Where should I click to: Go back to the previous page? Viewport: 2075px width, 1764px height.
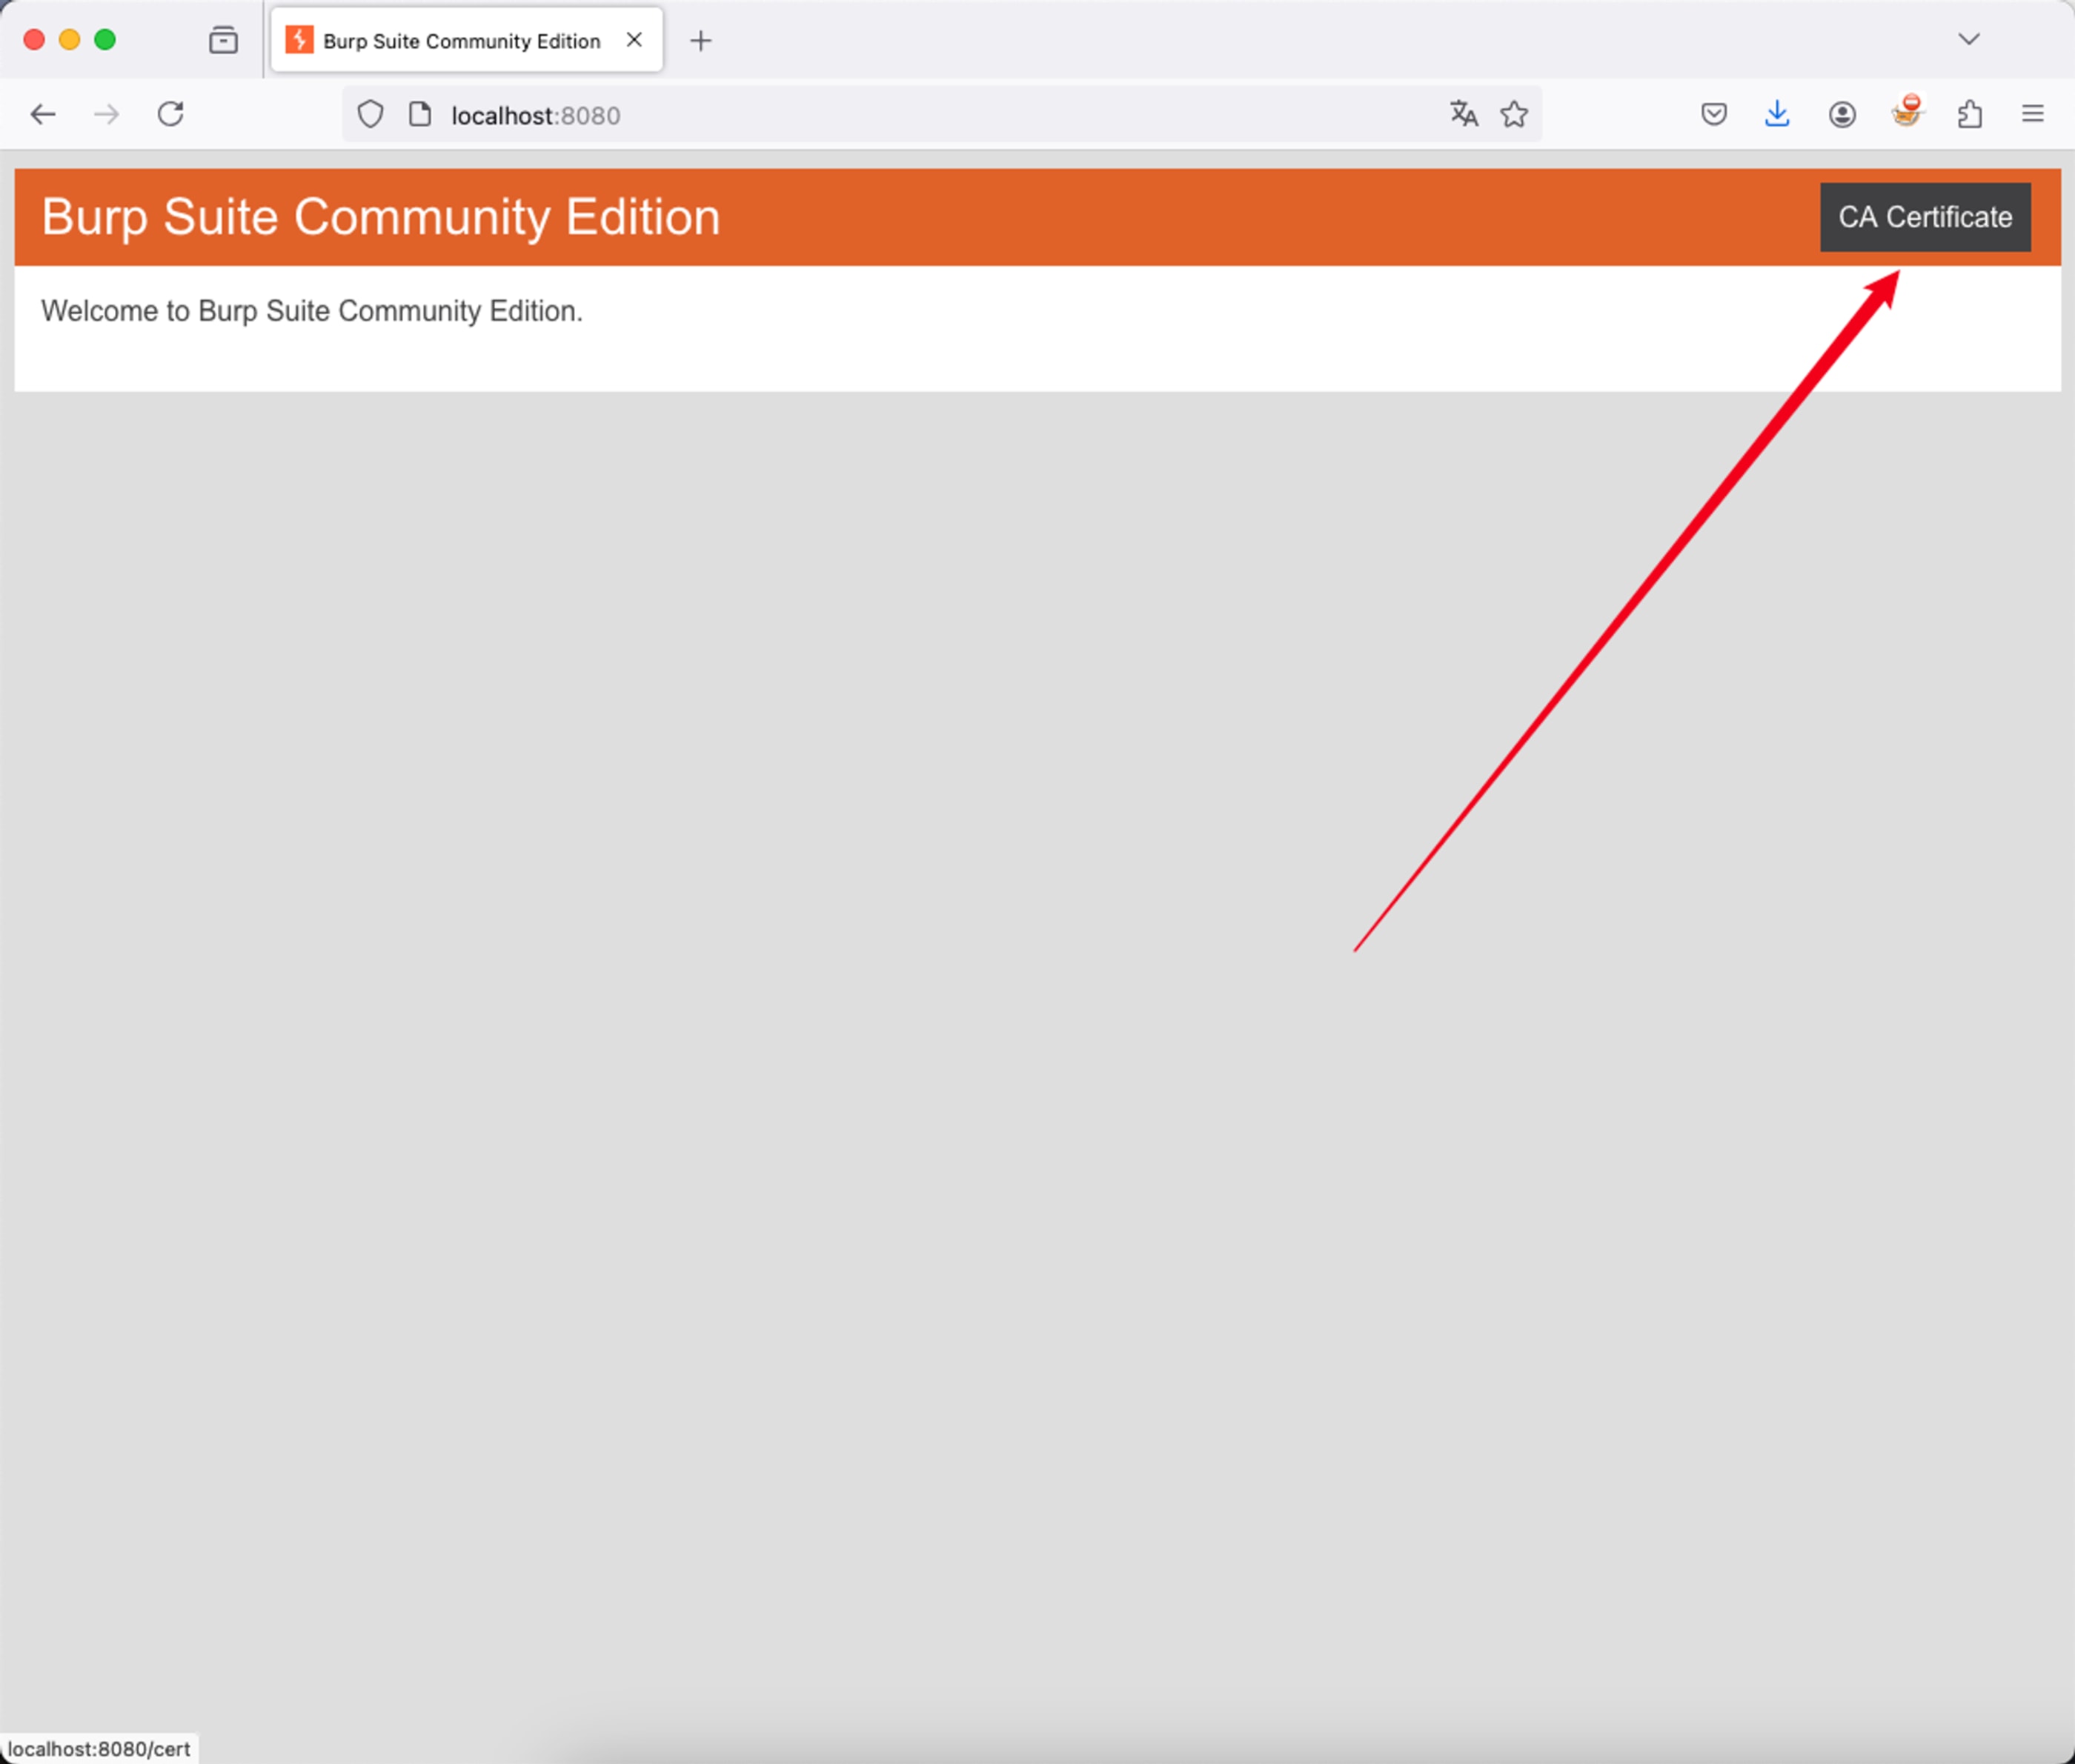pos(43,114)
